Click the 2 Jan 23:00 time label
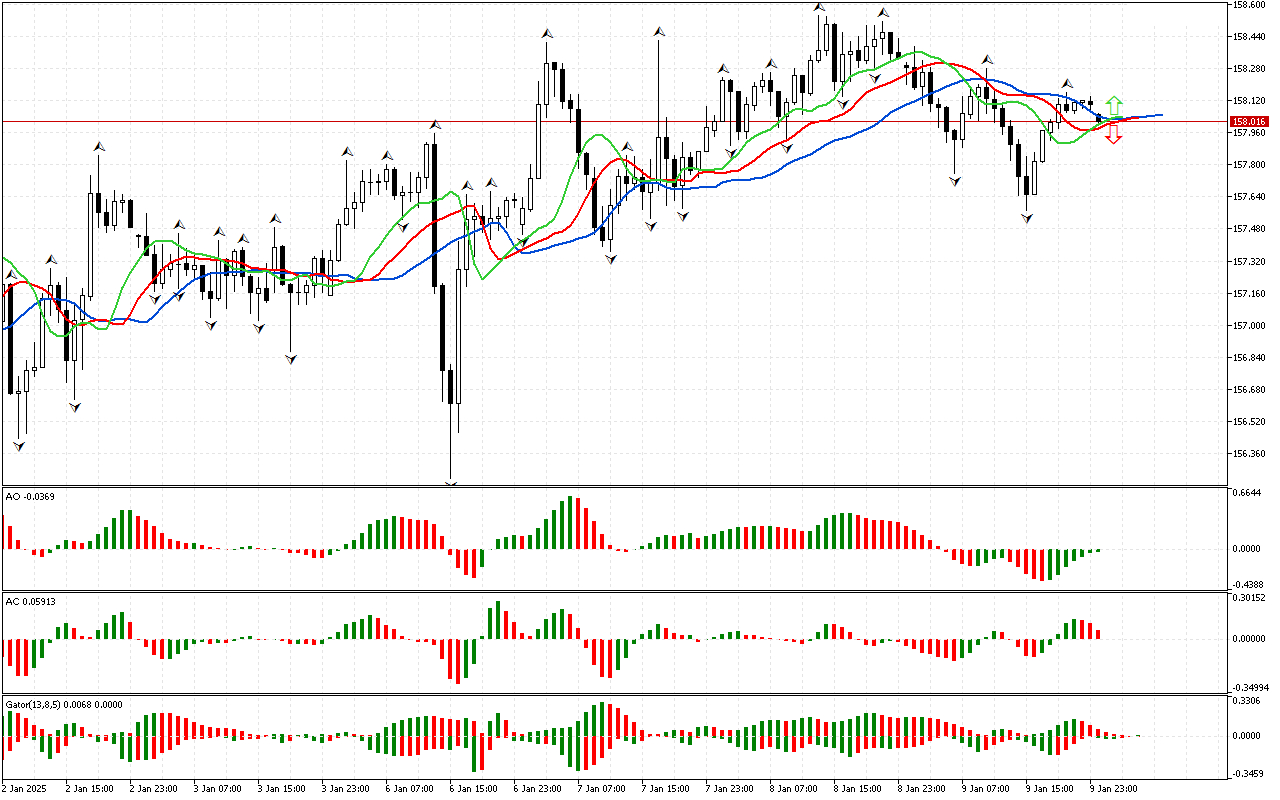Image resolution: width=1280 pixels, height=800 pixels. (152, 788)
